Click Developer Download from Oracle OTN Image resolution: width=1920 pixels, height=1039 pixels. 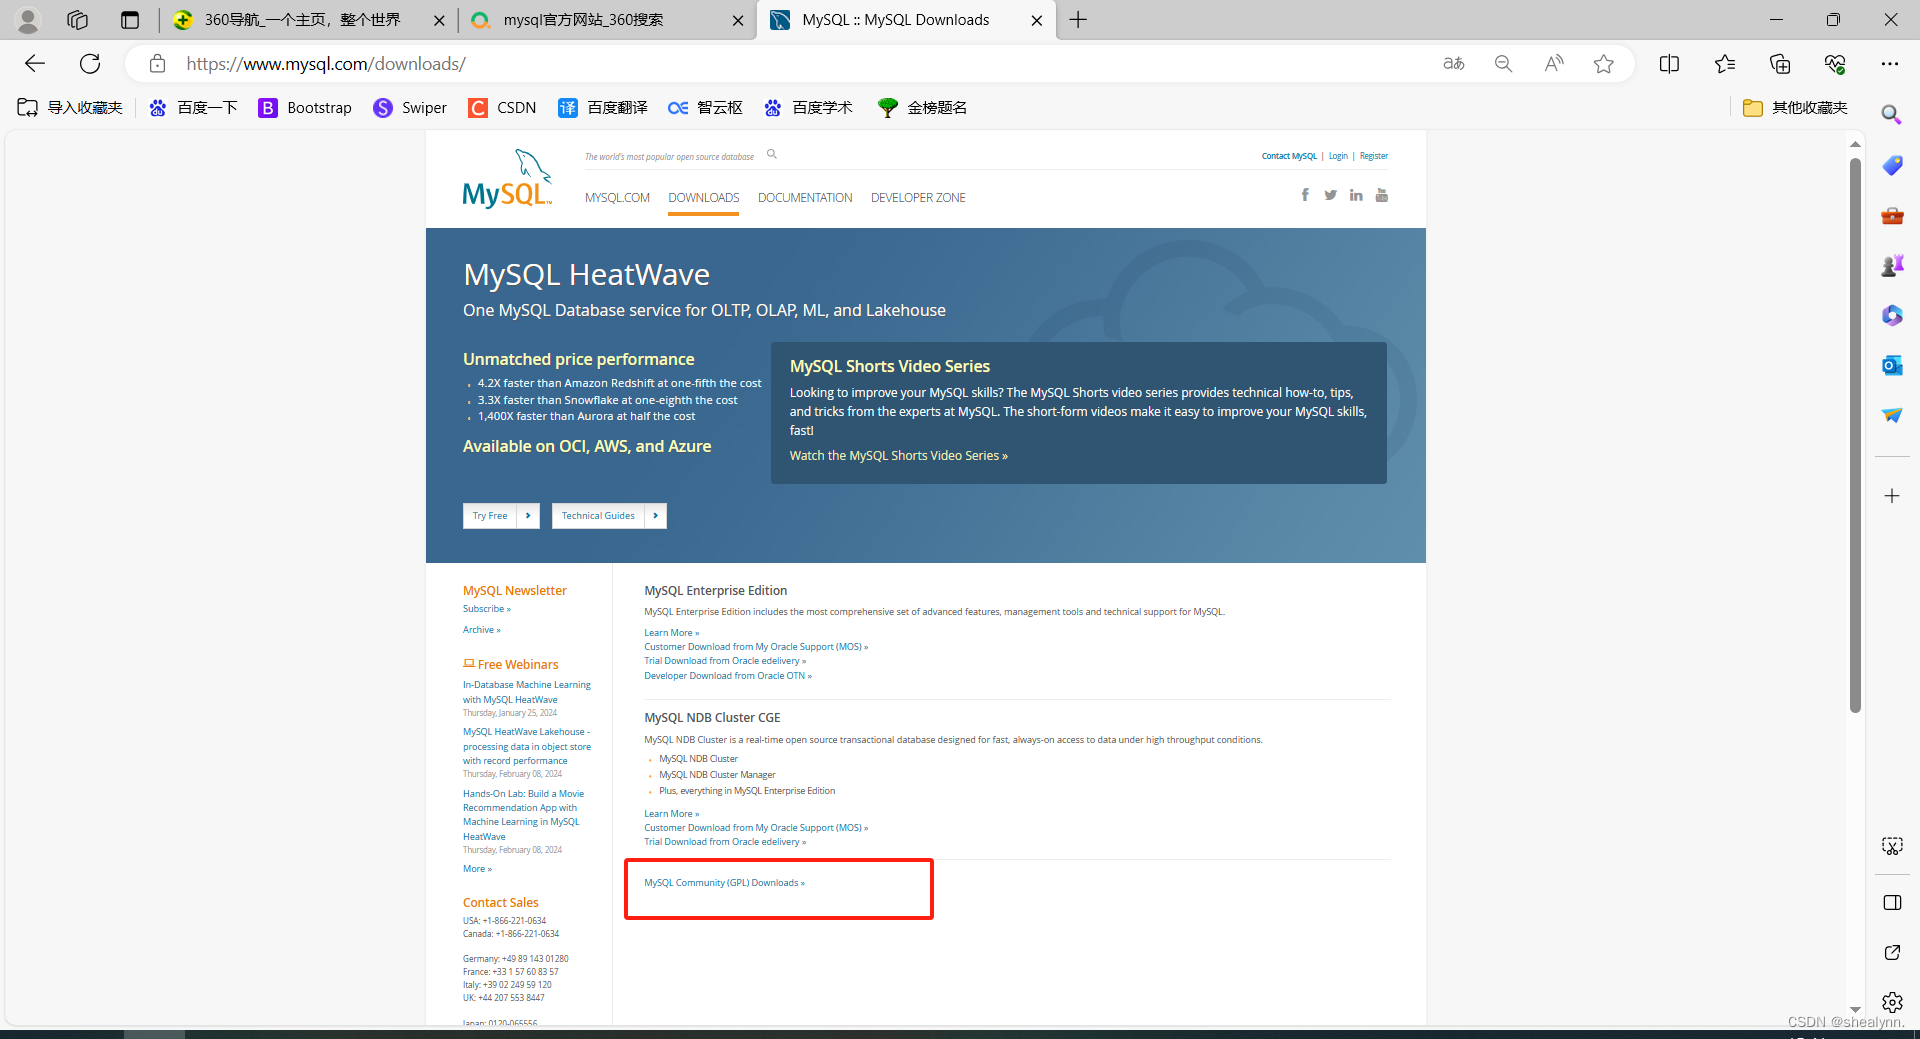tap(728, 676)
